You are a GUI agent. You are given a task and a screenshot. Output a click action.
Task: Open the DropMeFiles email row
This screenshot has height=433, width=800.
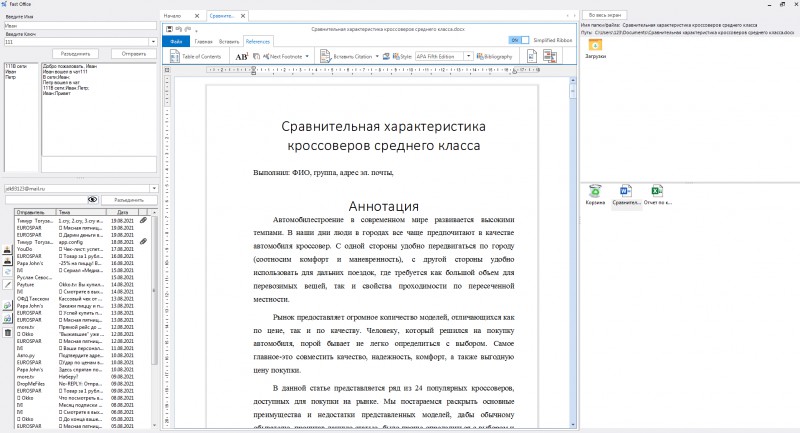coord(82,384)
